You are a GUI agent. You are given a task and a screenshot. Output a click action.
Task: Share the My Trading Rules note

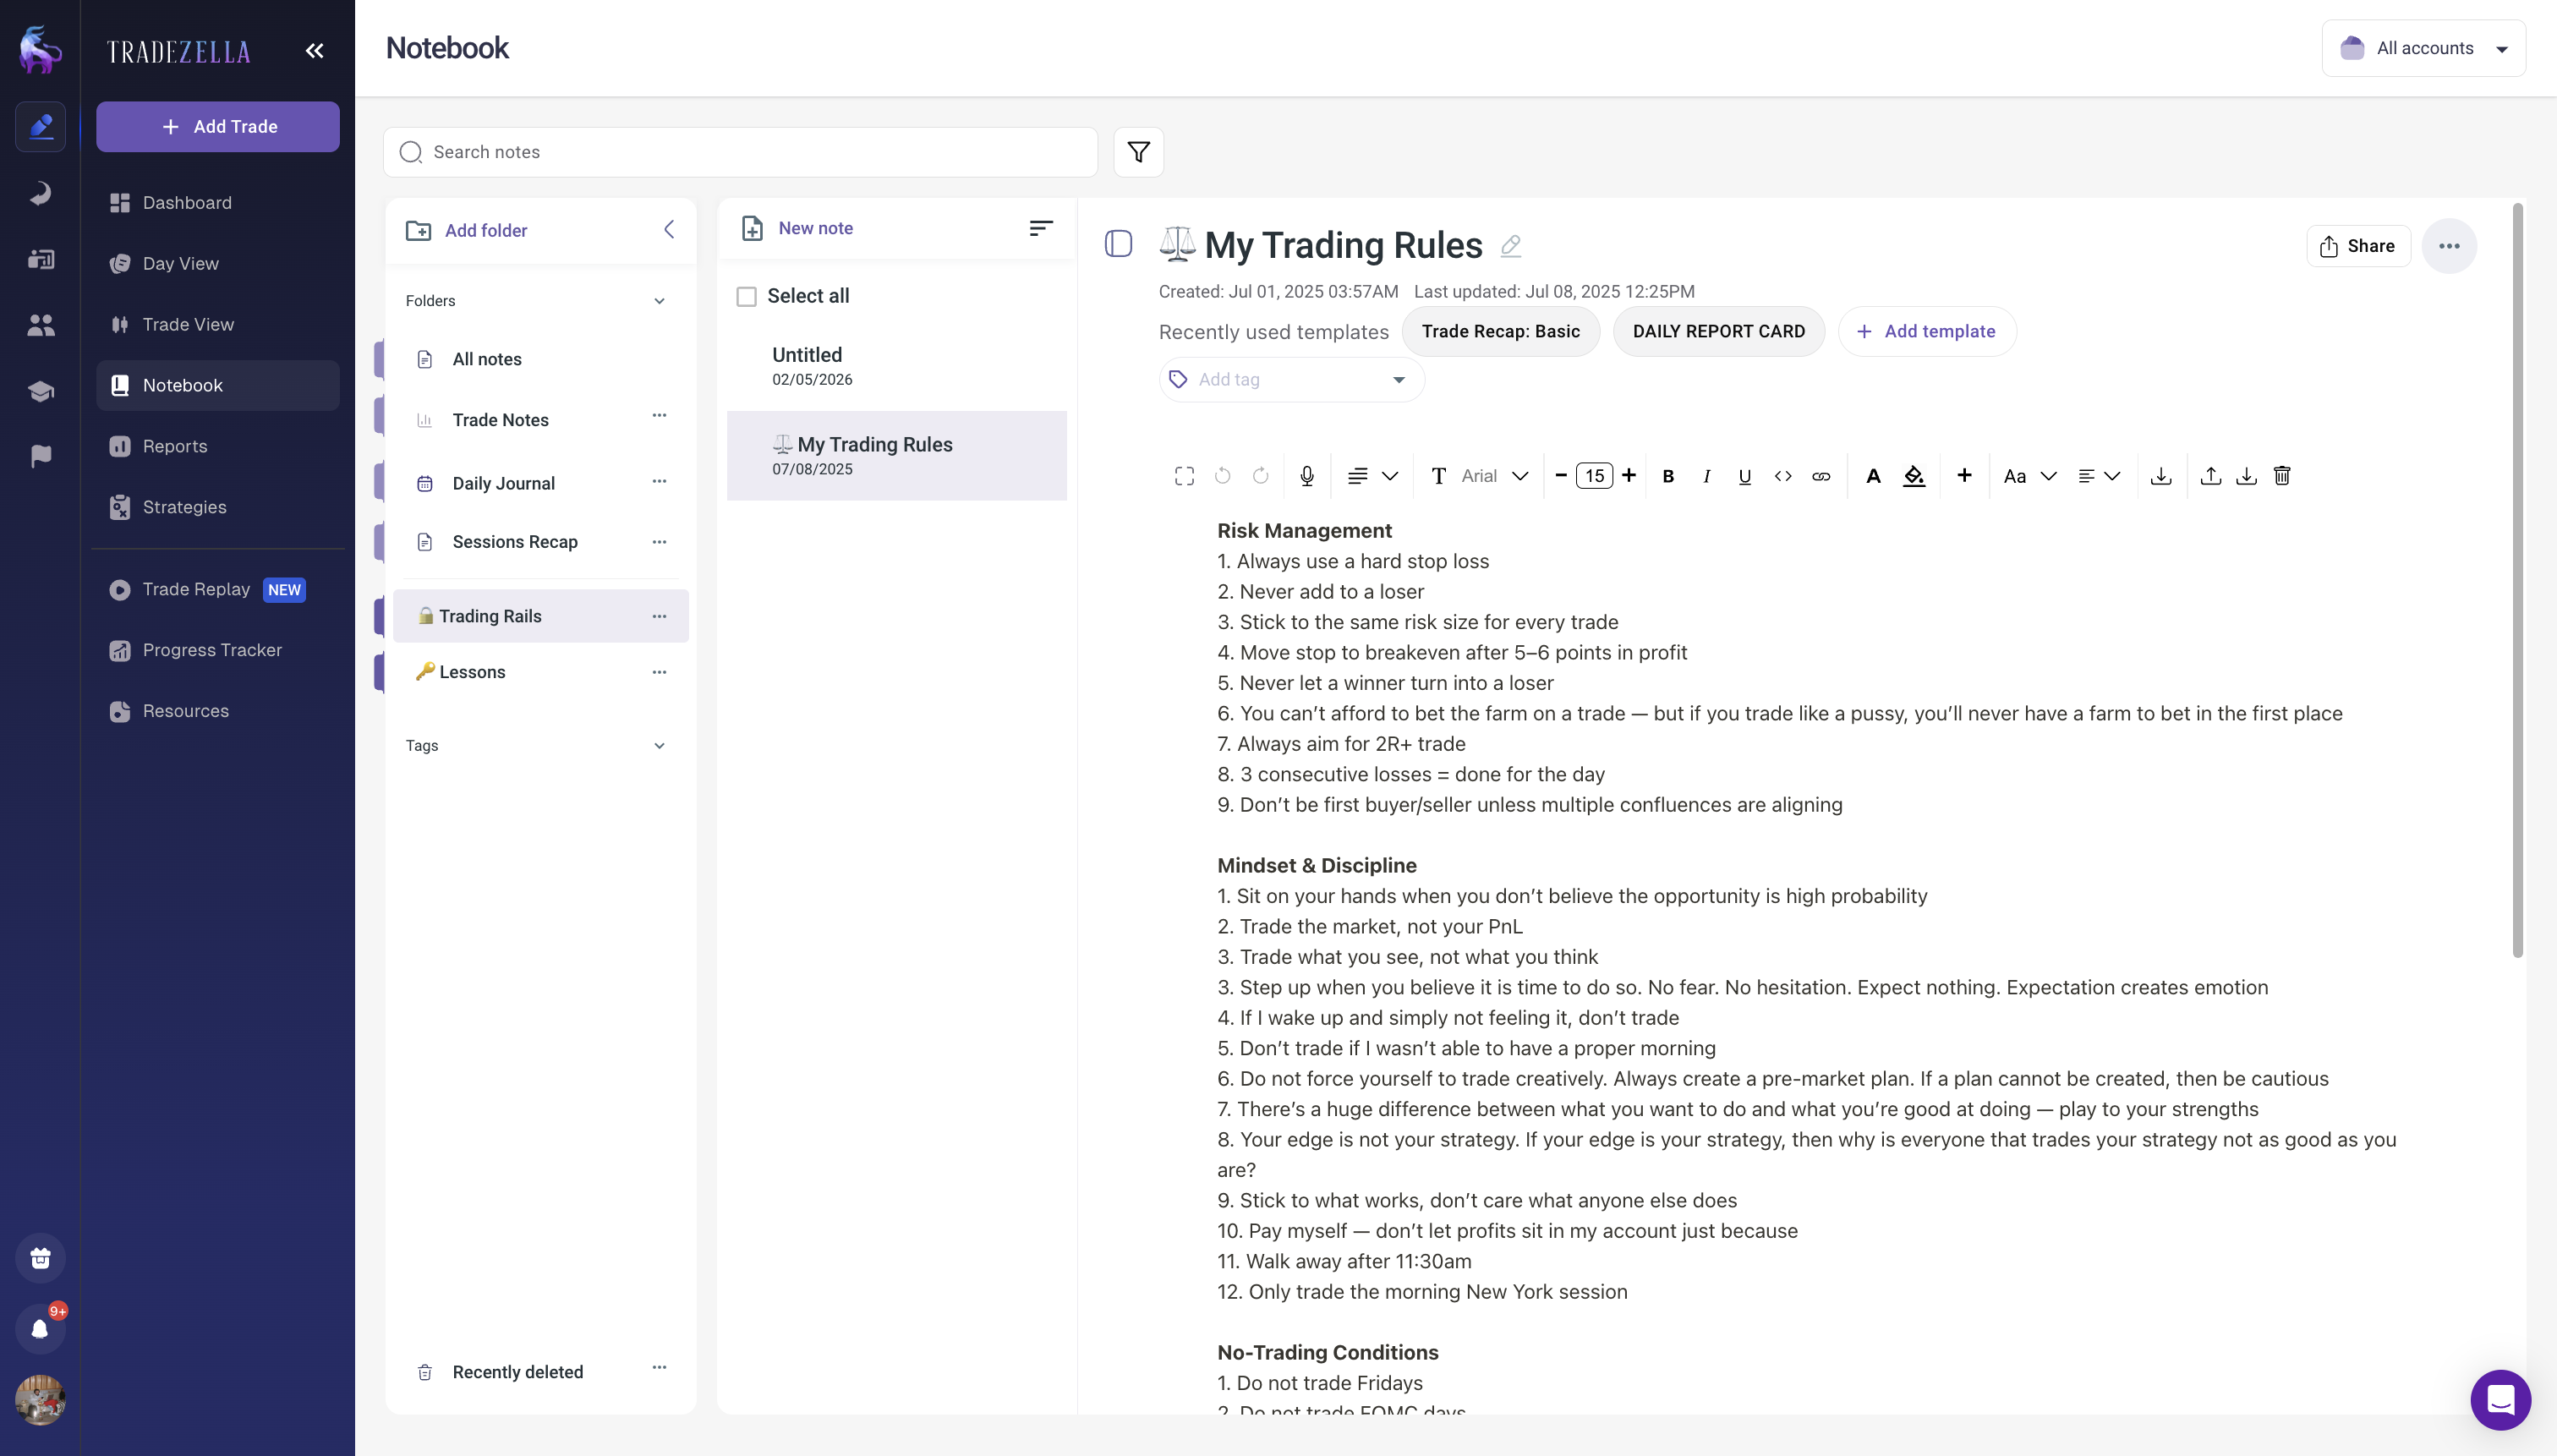2357,245
